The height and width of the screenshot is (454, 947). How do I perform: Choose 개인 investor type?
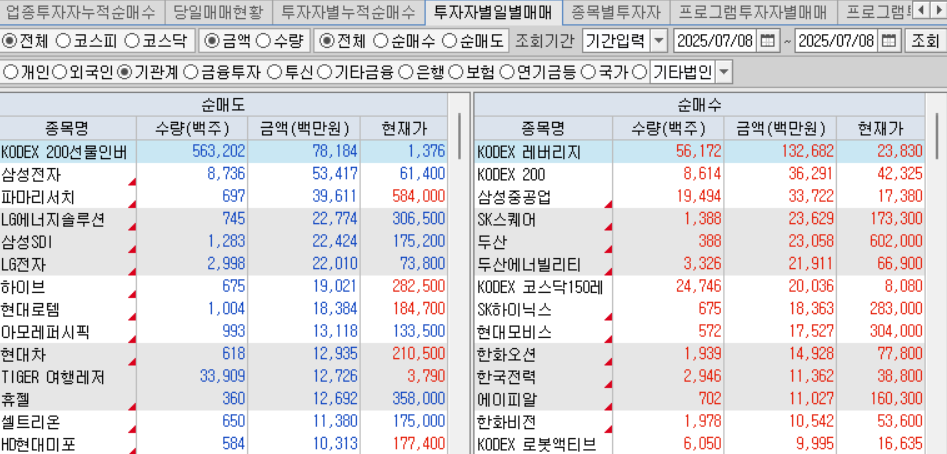[x=10, y=72]
